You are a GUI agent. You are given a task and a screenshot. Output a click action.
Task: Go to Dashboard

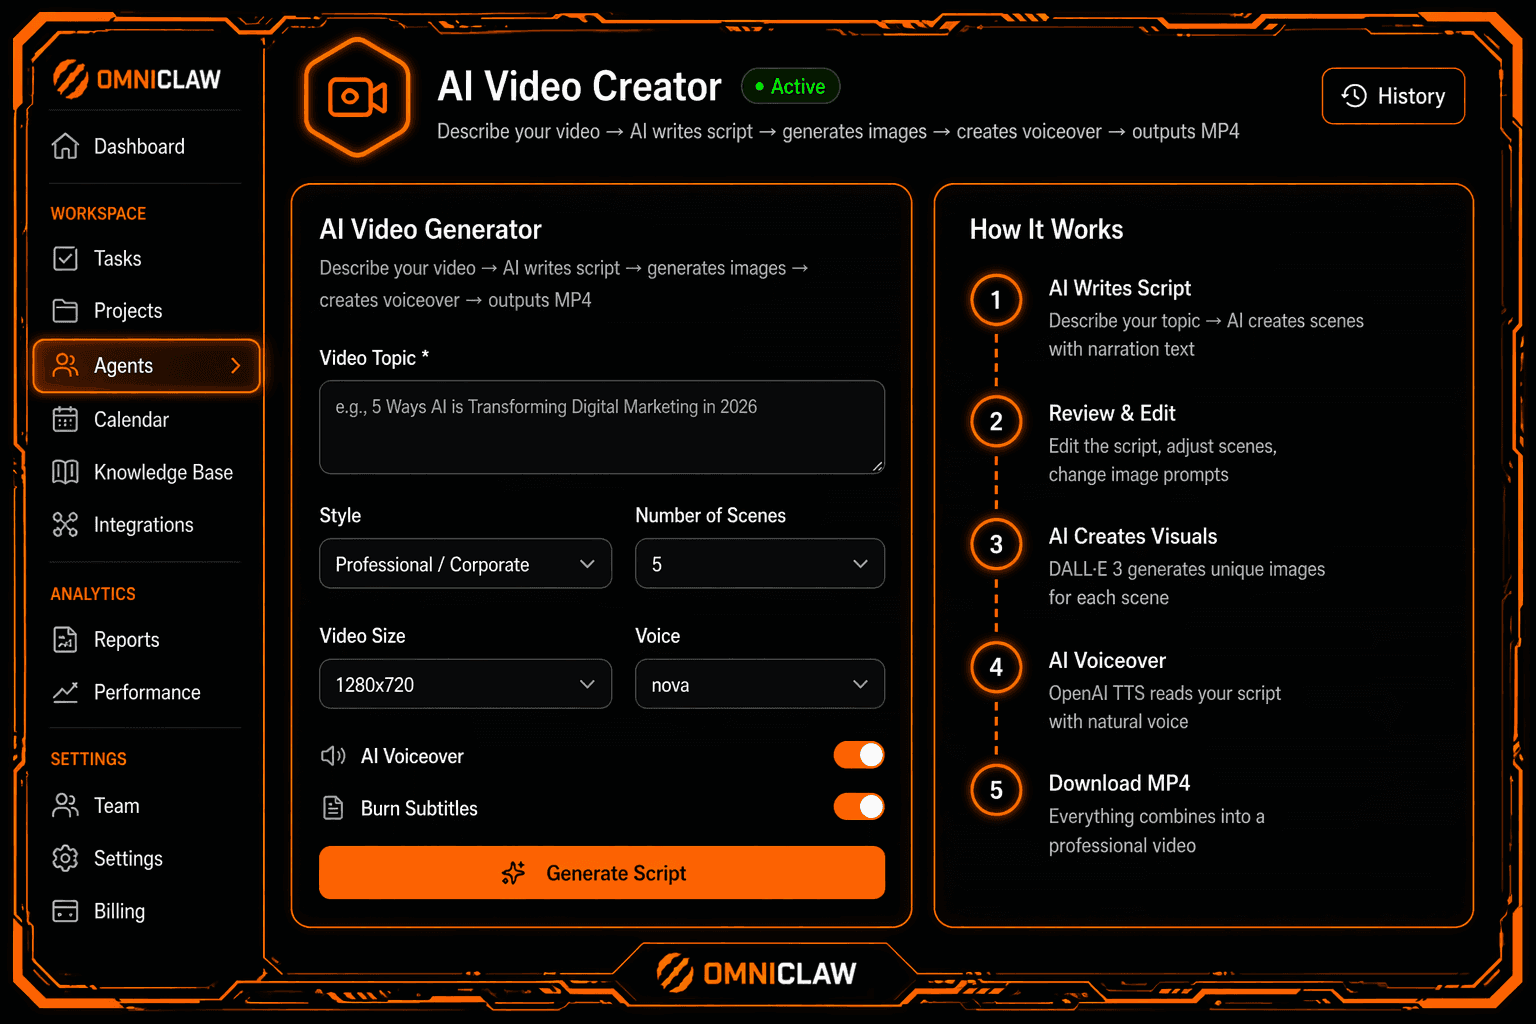(146, 146)
